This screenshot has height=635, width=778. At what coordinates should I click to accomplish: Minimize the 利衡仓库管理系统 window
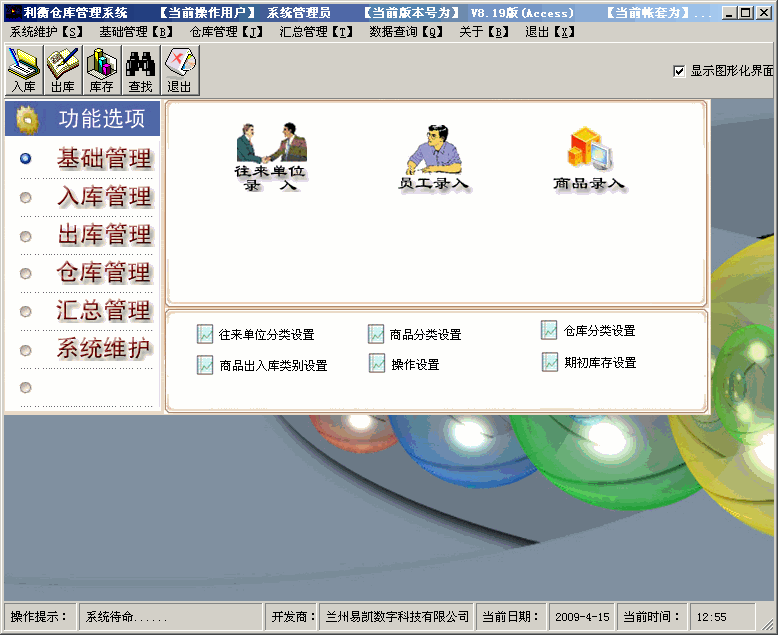728,13
